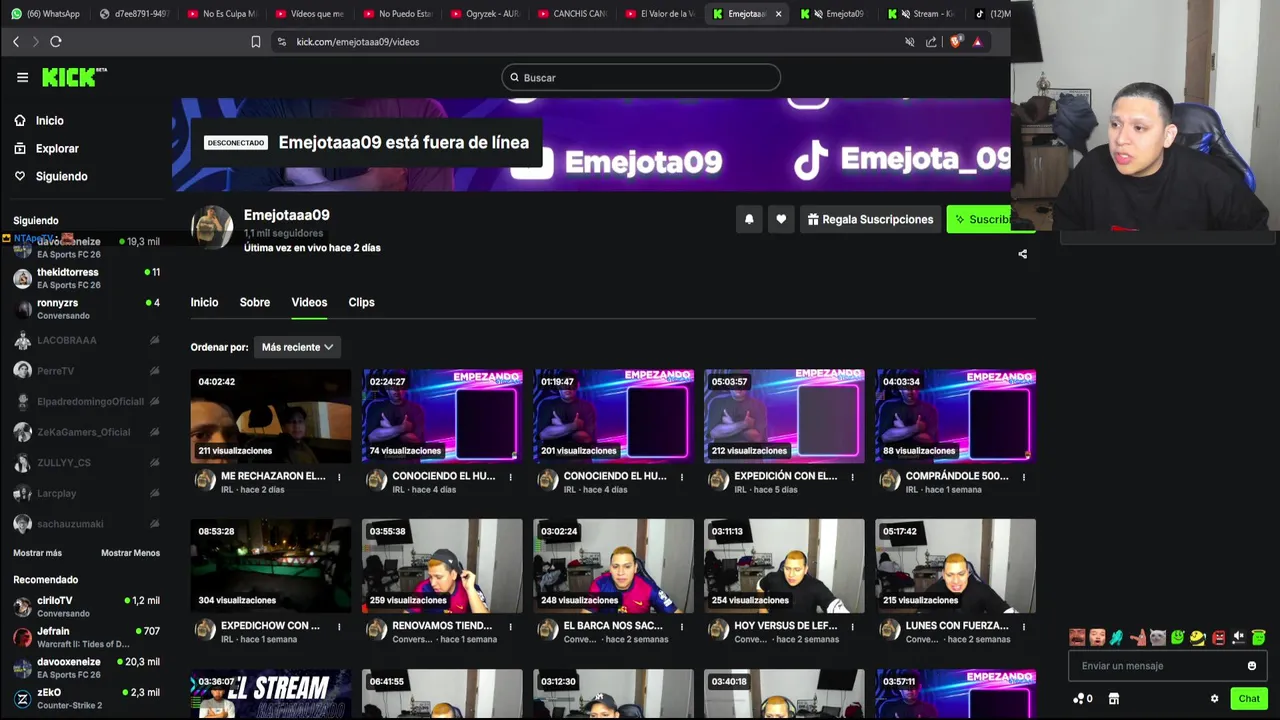Screen dimensions: 1280x720
Task: Open options for EL BARCA NOS SAC video
Action: pyautogui.click(x=682, y=627)
